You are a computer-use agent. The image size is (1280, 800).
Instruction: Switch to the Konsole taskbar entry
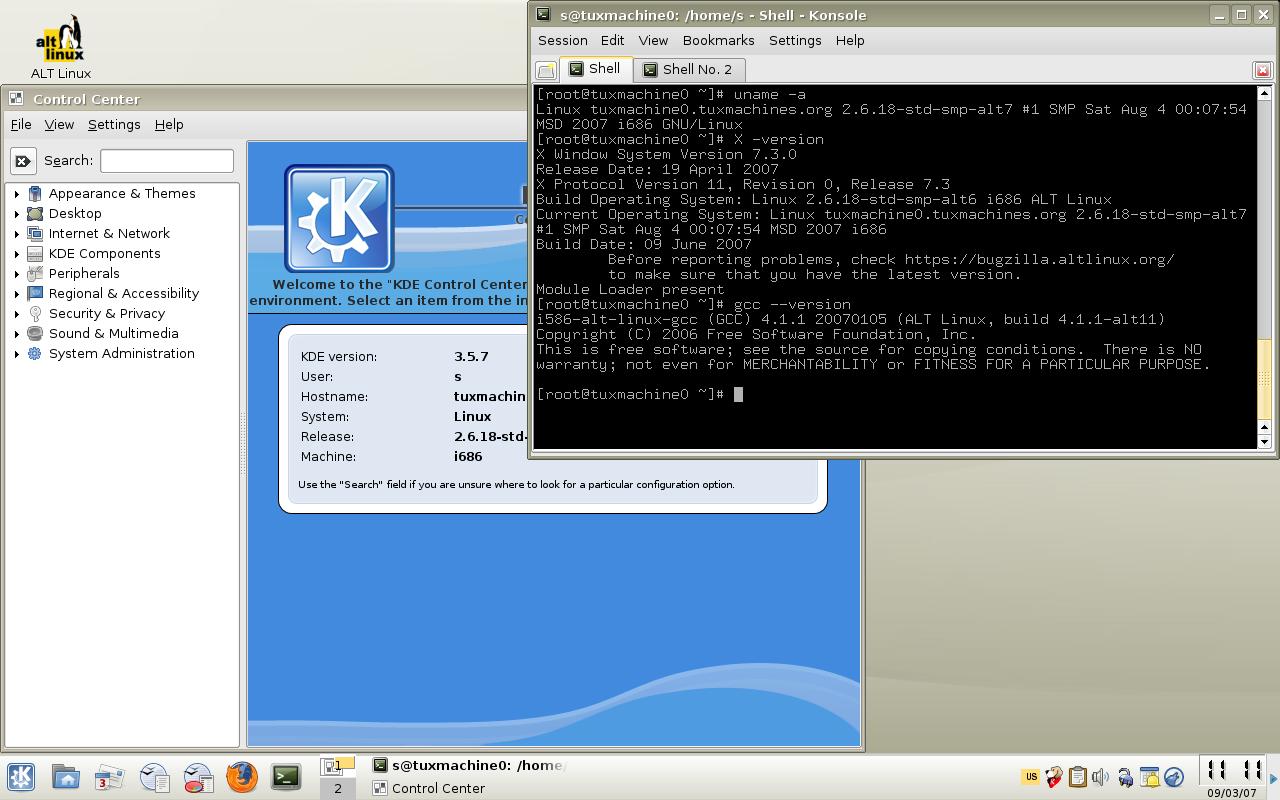(x=469, y=766)
